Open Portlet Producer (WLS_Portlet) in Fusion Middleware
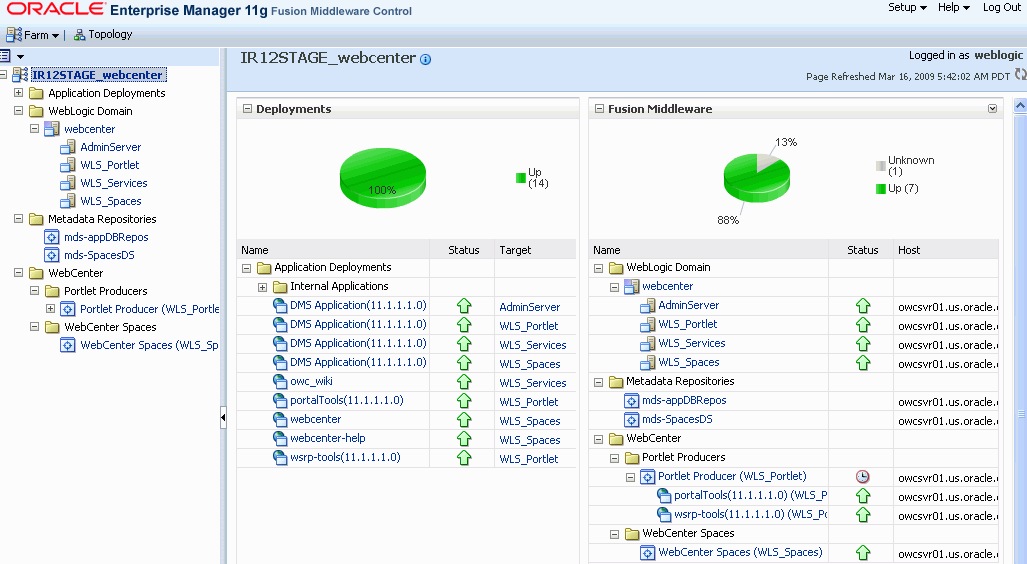This screenshot has height=564, width=1027. [x=732, y=476]
